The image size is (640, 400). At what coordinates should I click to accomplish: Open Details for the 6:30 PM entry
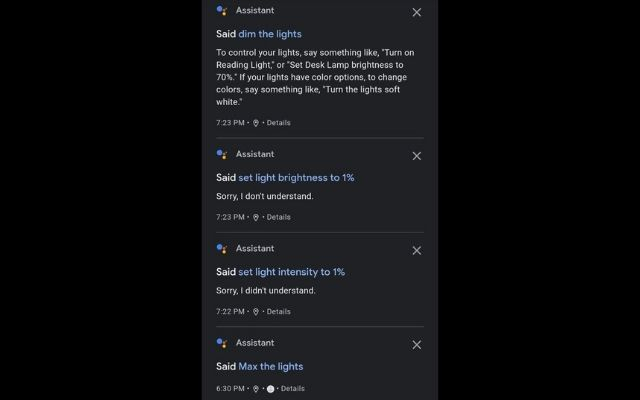[292, 388]
